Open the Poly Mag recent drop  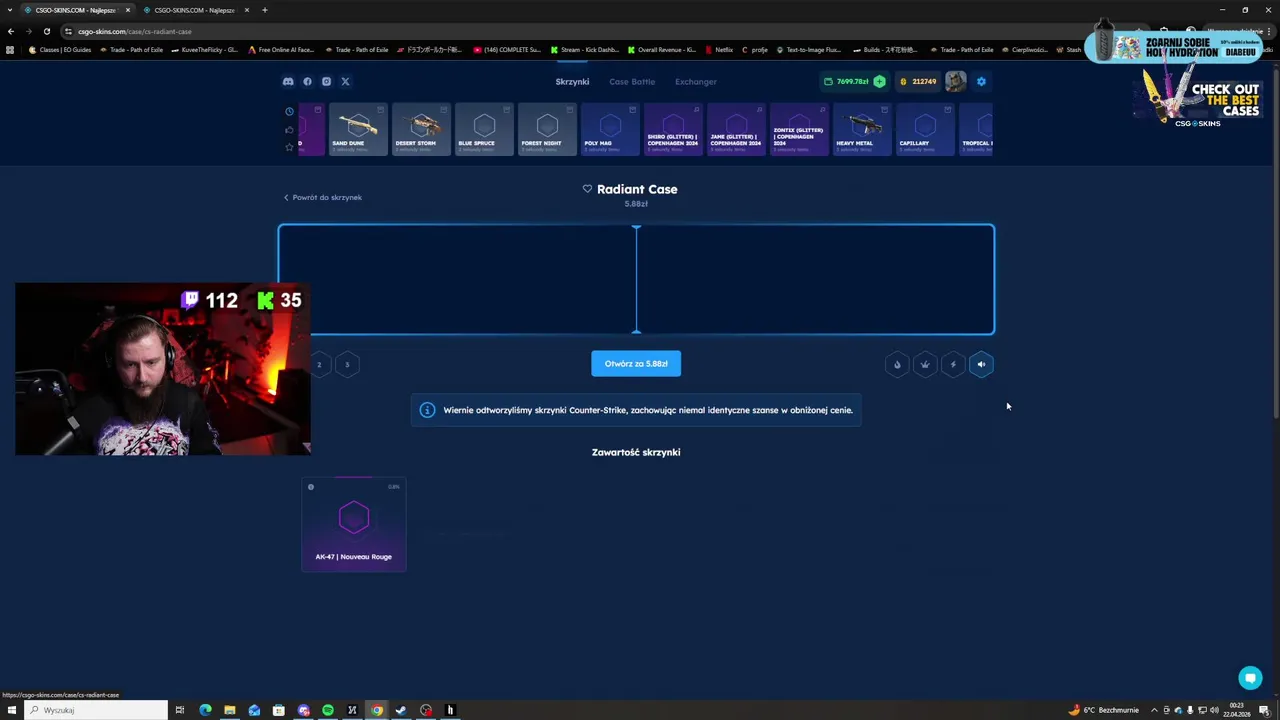[x=610, y=129]
